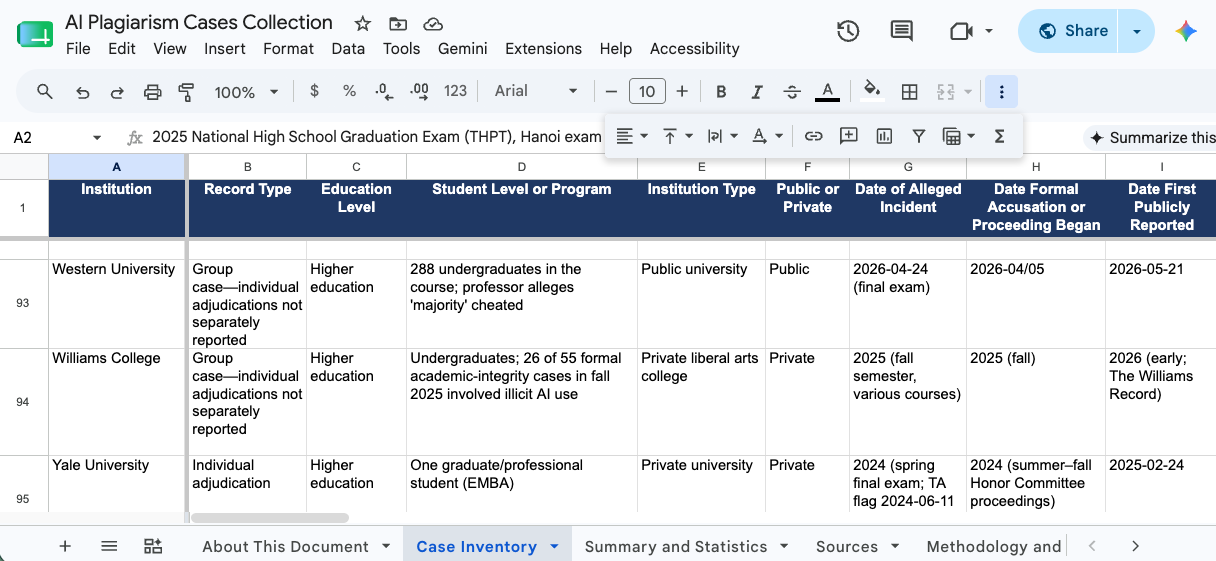This screenshot has width=1216, height=561.
Task: Open text rotation dropdown
Action: pos(767,136)
